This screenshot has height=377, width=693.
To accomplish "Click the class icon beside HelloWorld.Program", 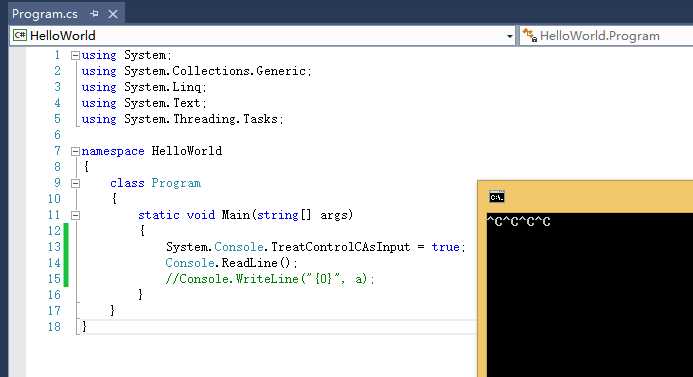I will tap(529, 35).
